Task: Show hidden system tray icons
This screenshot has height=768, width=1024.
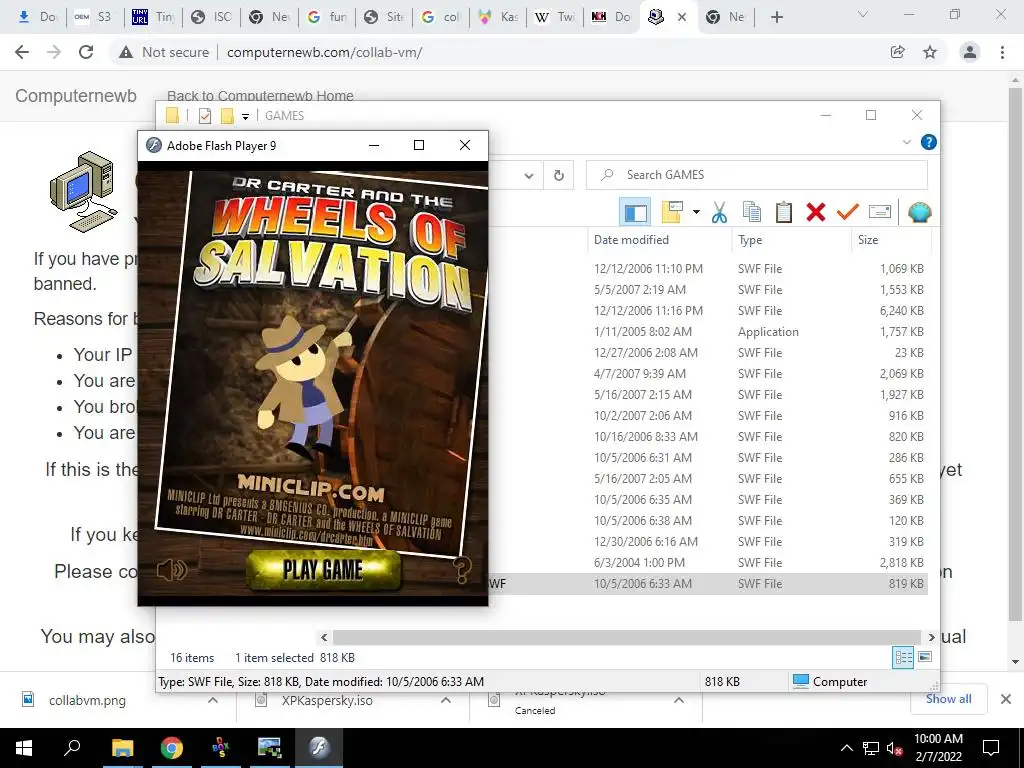Action: 846,748
